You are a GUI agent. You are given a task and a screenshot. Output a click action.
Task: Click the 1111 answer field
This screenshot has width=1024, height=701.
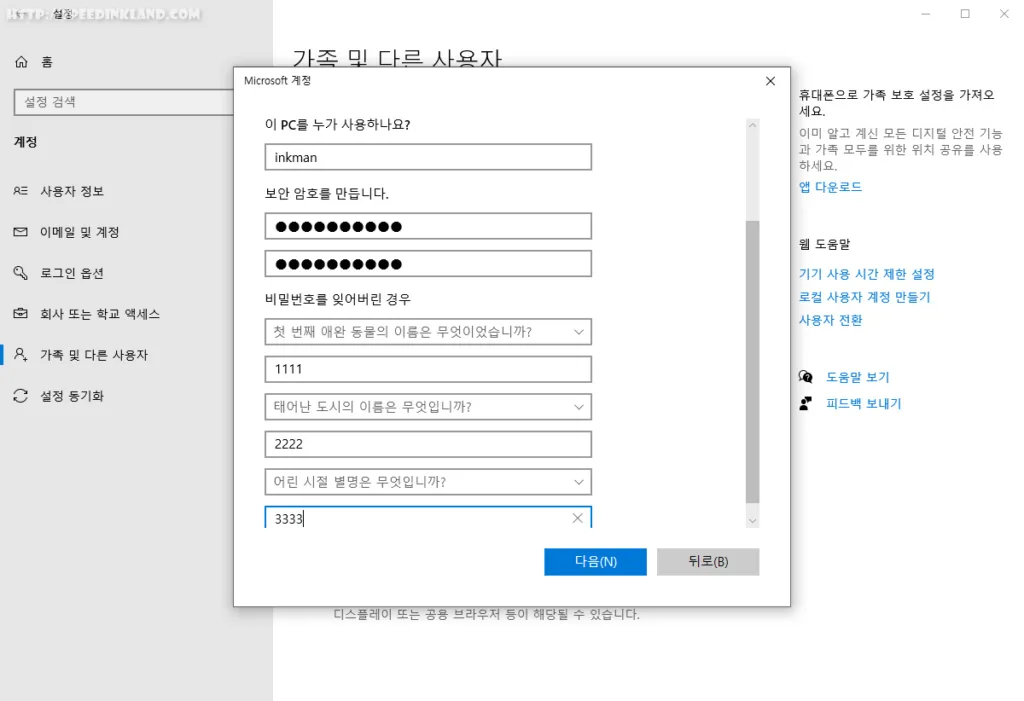click(x=428, y=369)
